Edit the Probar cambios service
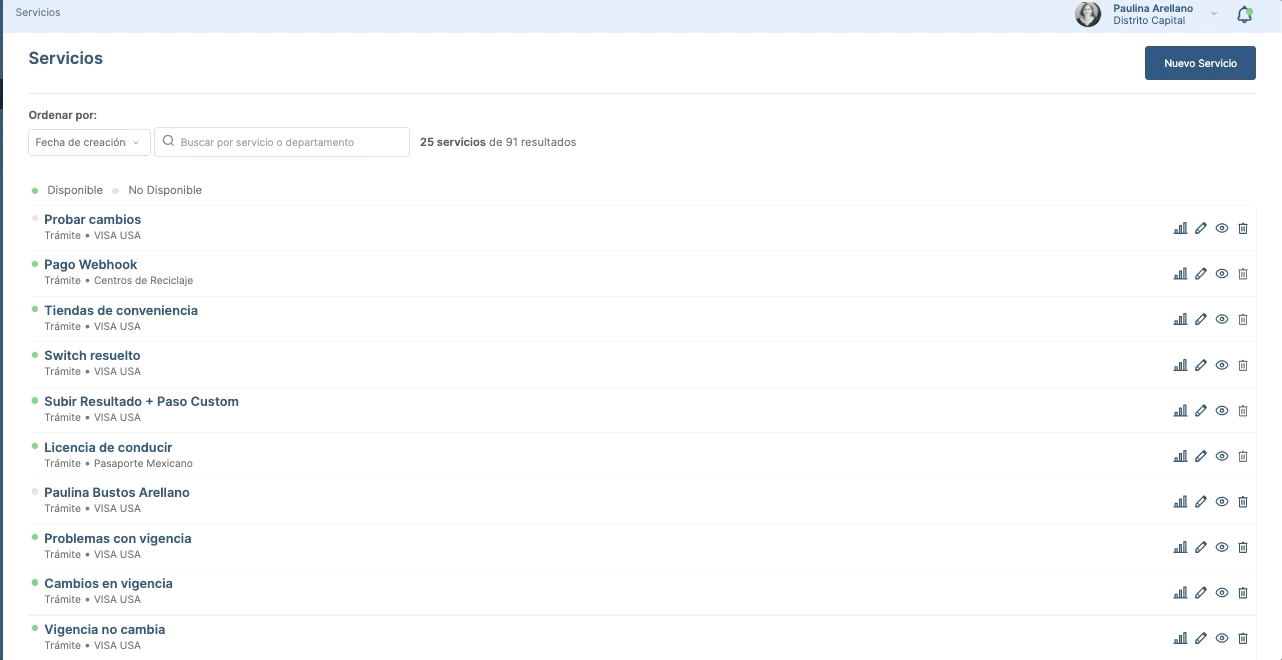Viewport: 1282px width, 660px height. [1201, 228]
